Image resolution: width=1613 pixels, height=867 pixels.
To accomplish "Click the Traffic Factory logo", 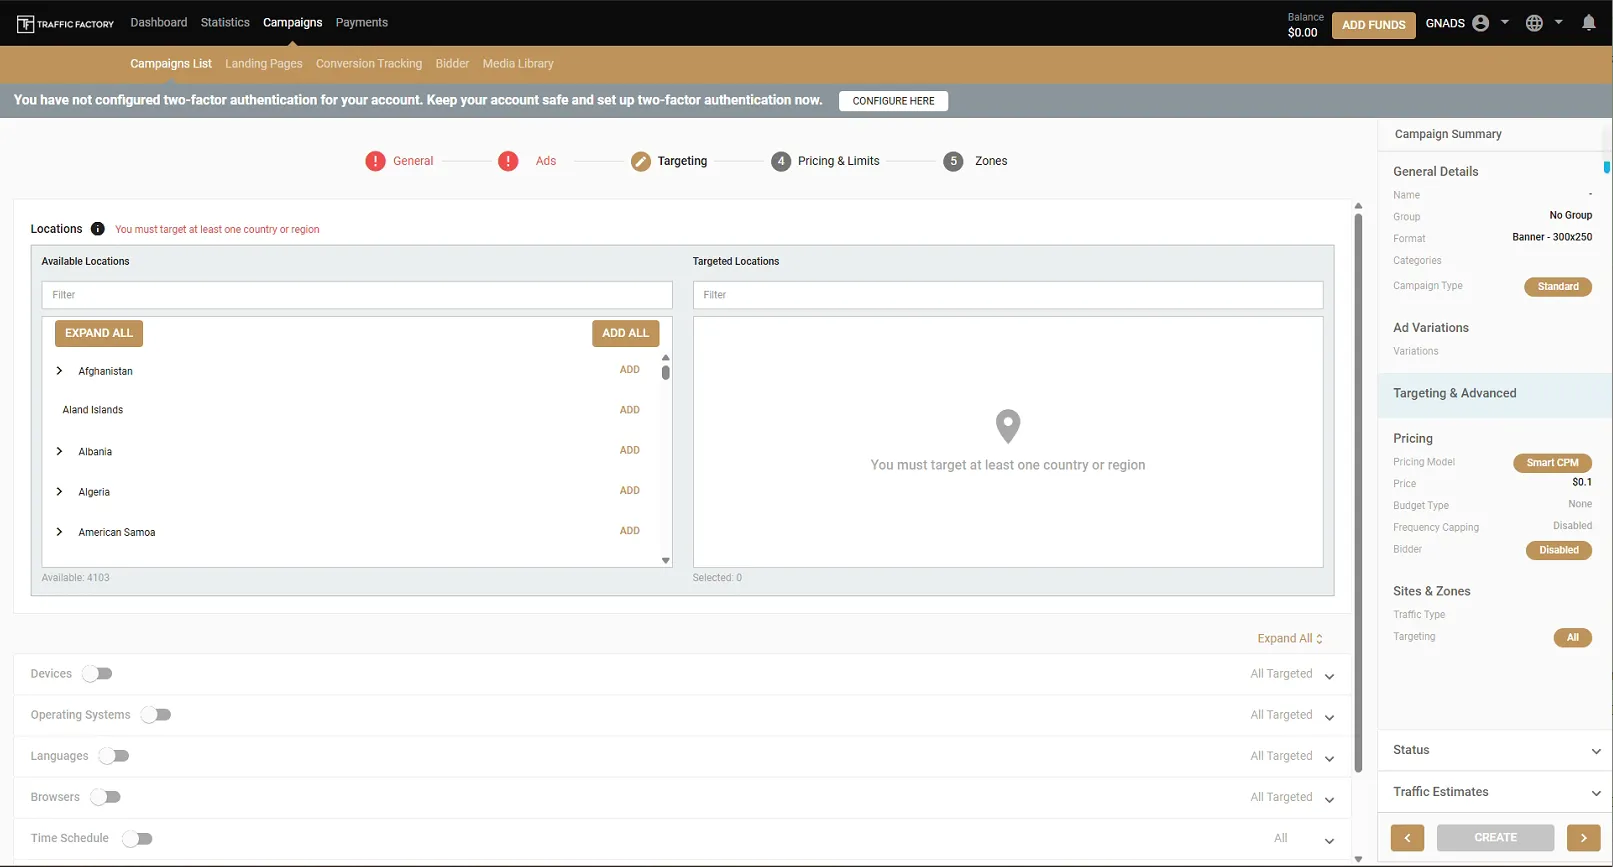I will tap(65, 23).
